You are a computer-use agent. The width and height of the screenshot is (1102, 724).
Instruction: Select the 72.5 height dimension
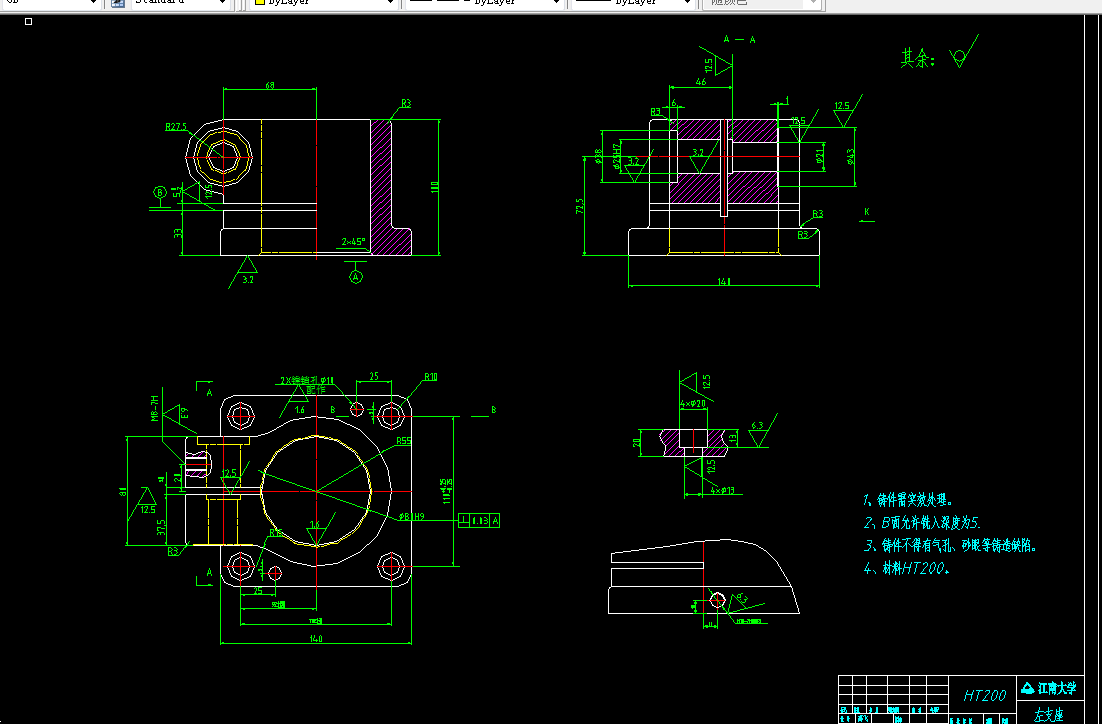580,207
